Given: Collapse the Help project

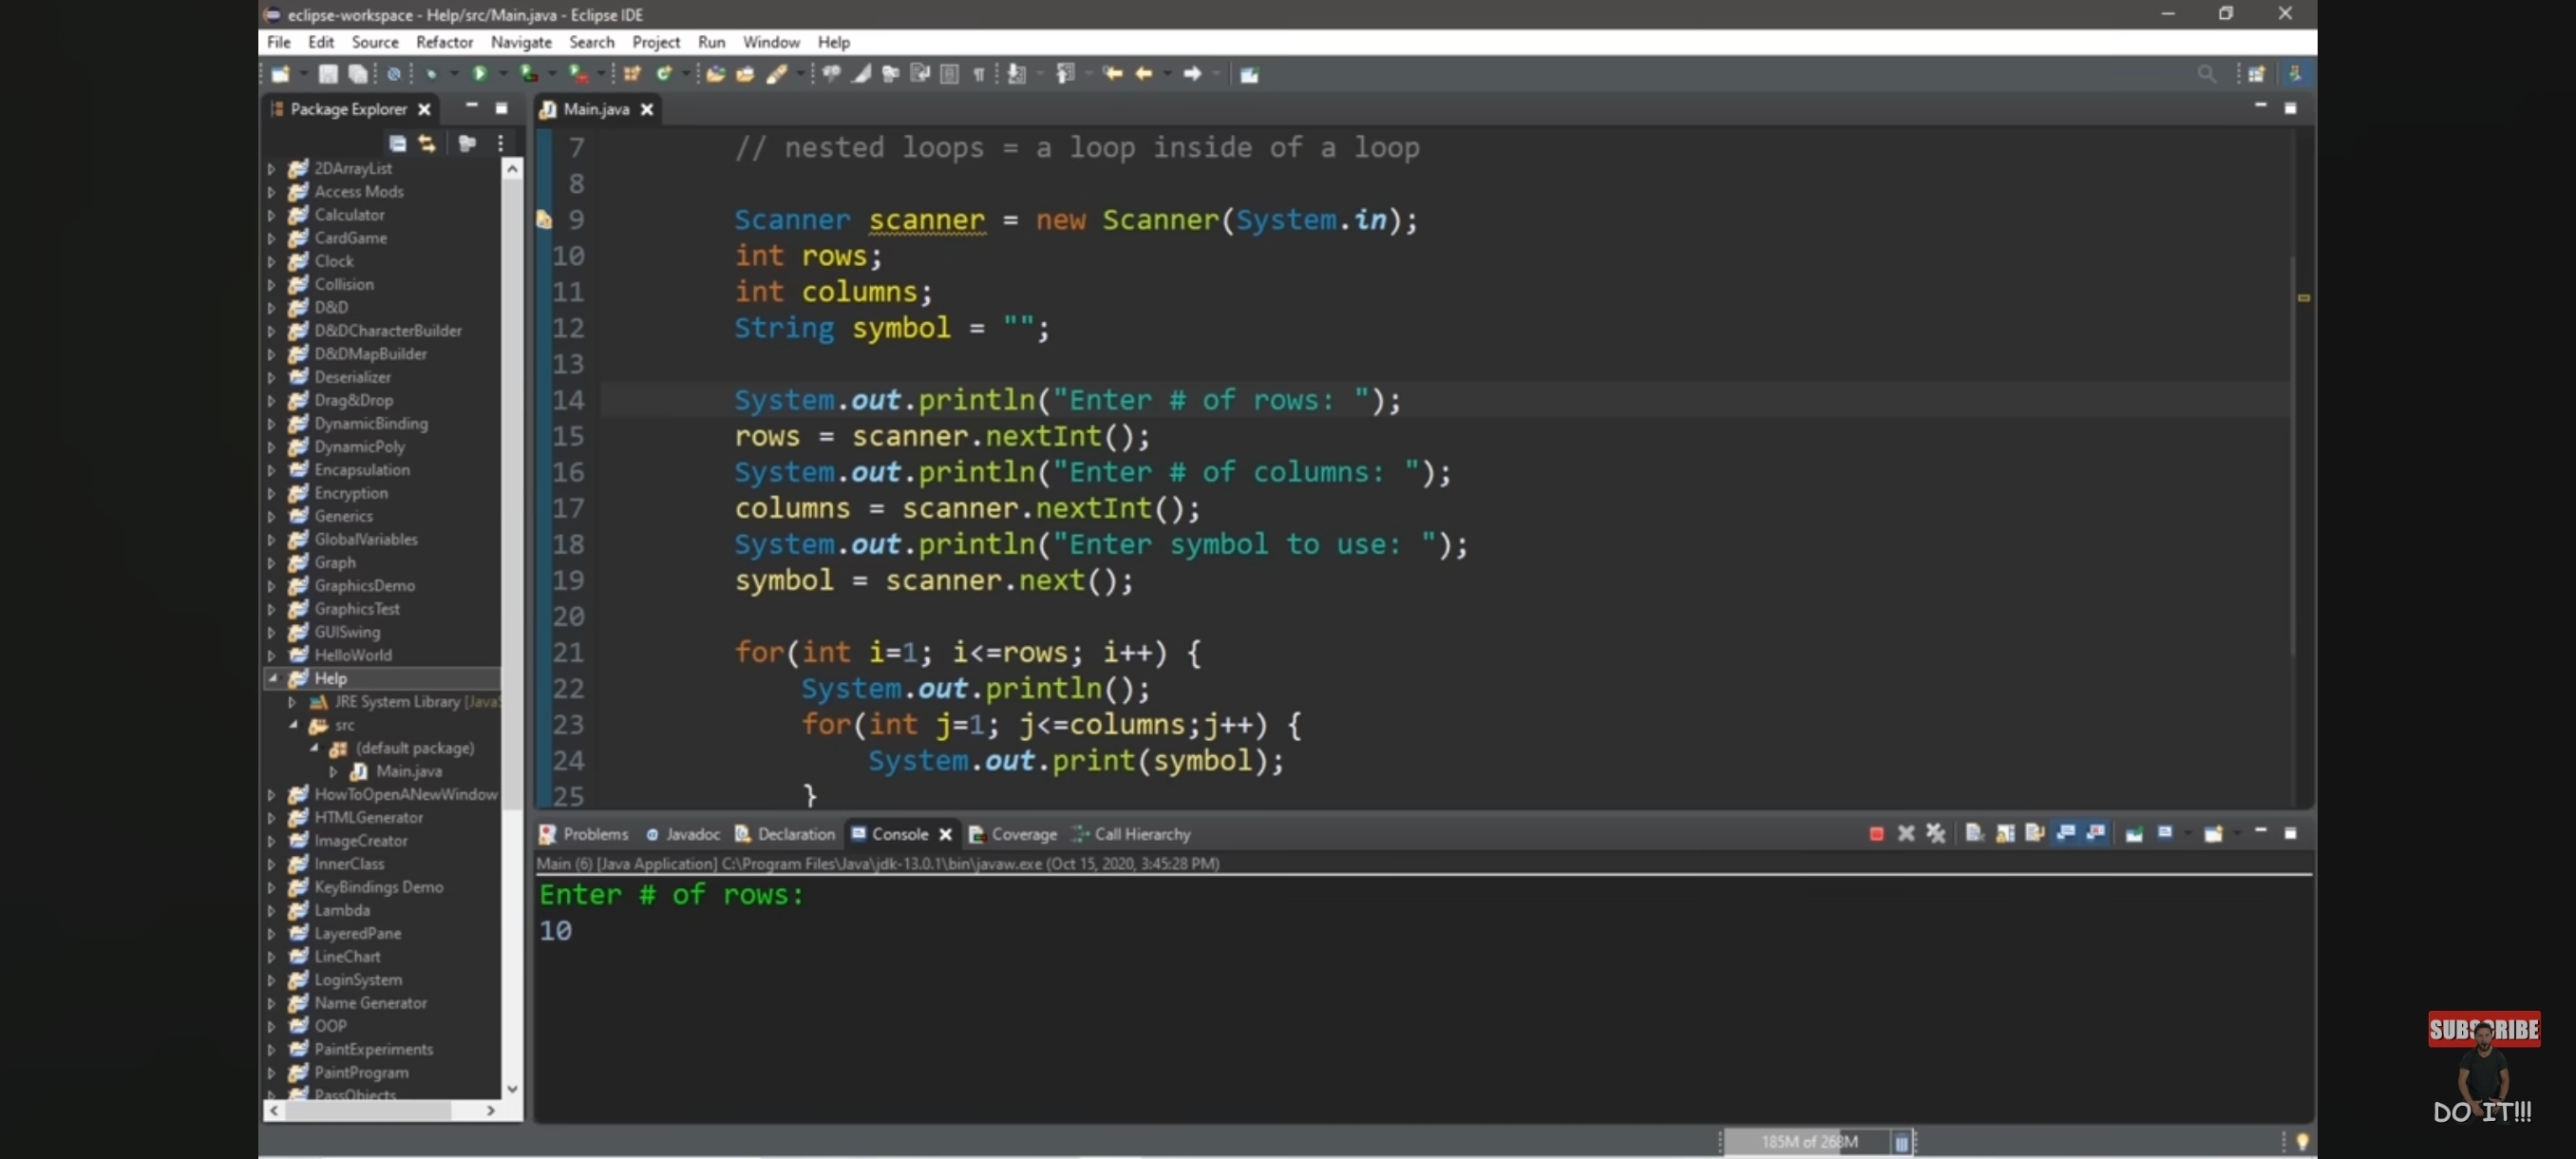Looking at the screenshot, I should coord(272,679).
